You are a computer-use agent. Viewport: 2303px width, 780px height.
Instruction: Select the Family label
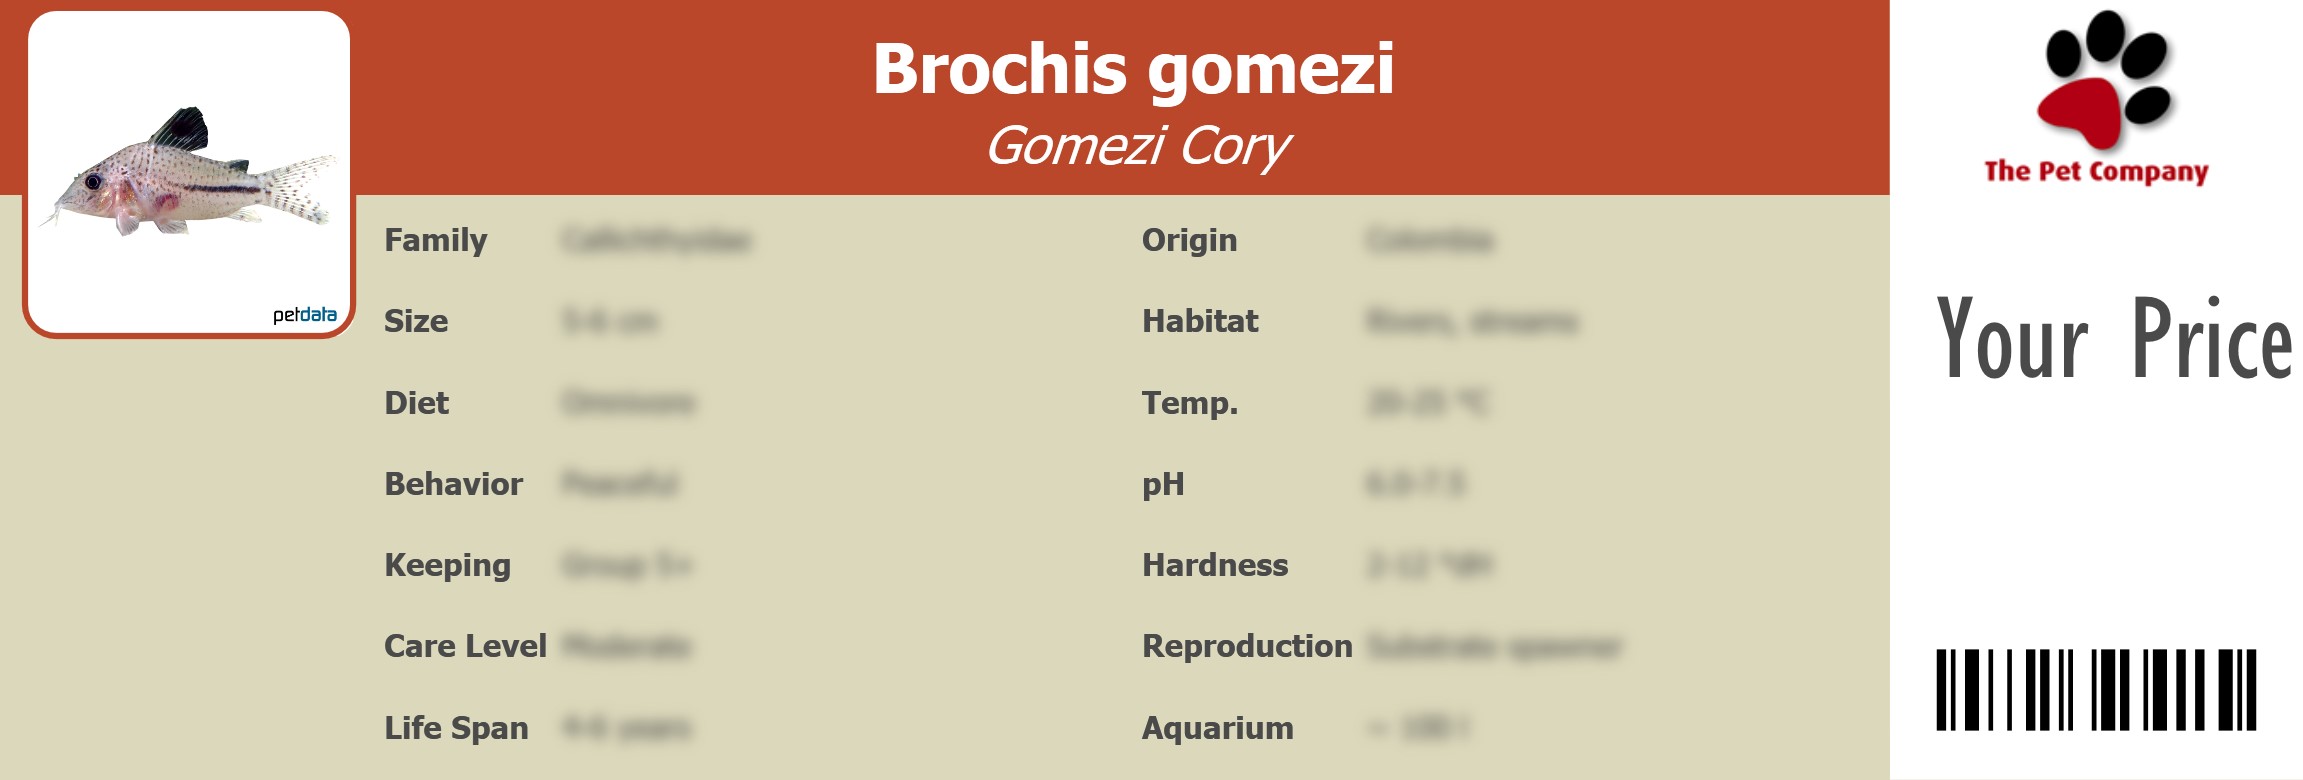[435, 241]
